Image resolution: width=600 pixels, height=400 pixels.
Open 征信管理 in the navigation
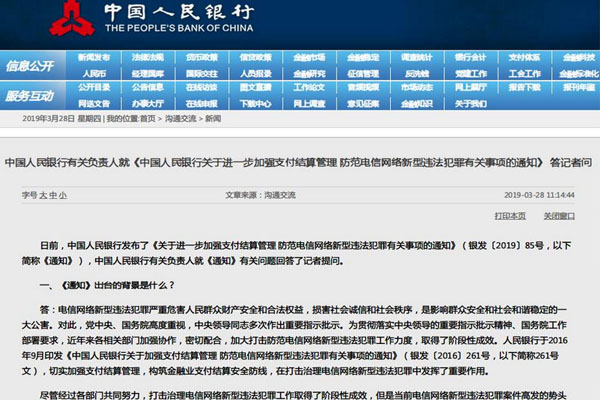pos(363,73)
